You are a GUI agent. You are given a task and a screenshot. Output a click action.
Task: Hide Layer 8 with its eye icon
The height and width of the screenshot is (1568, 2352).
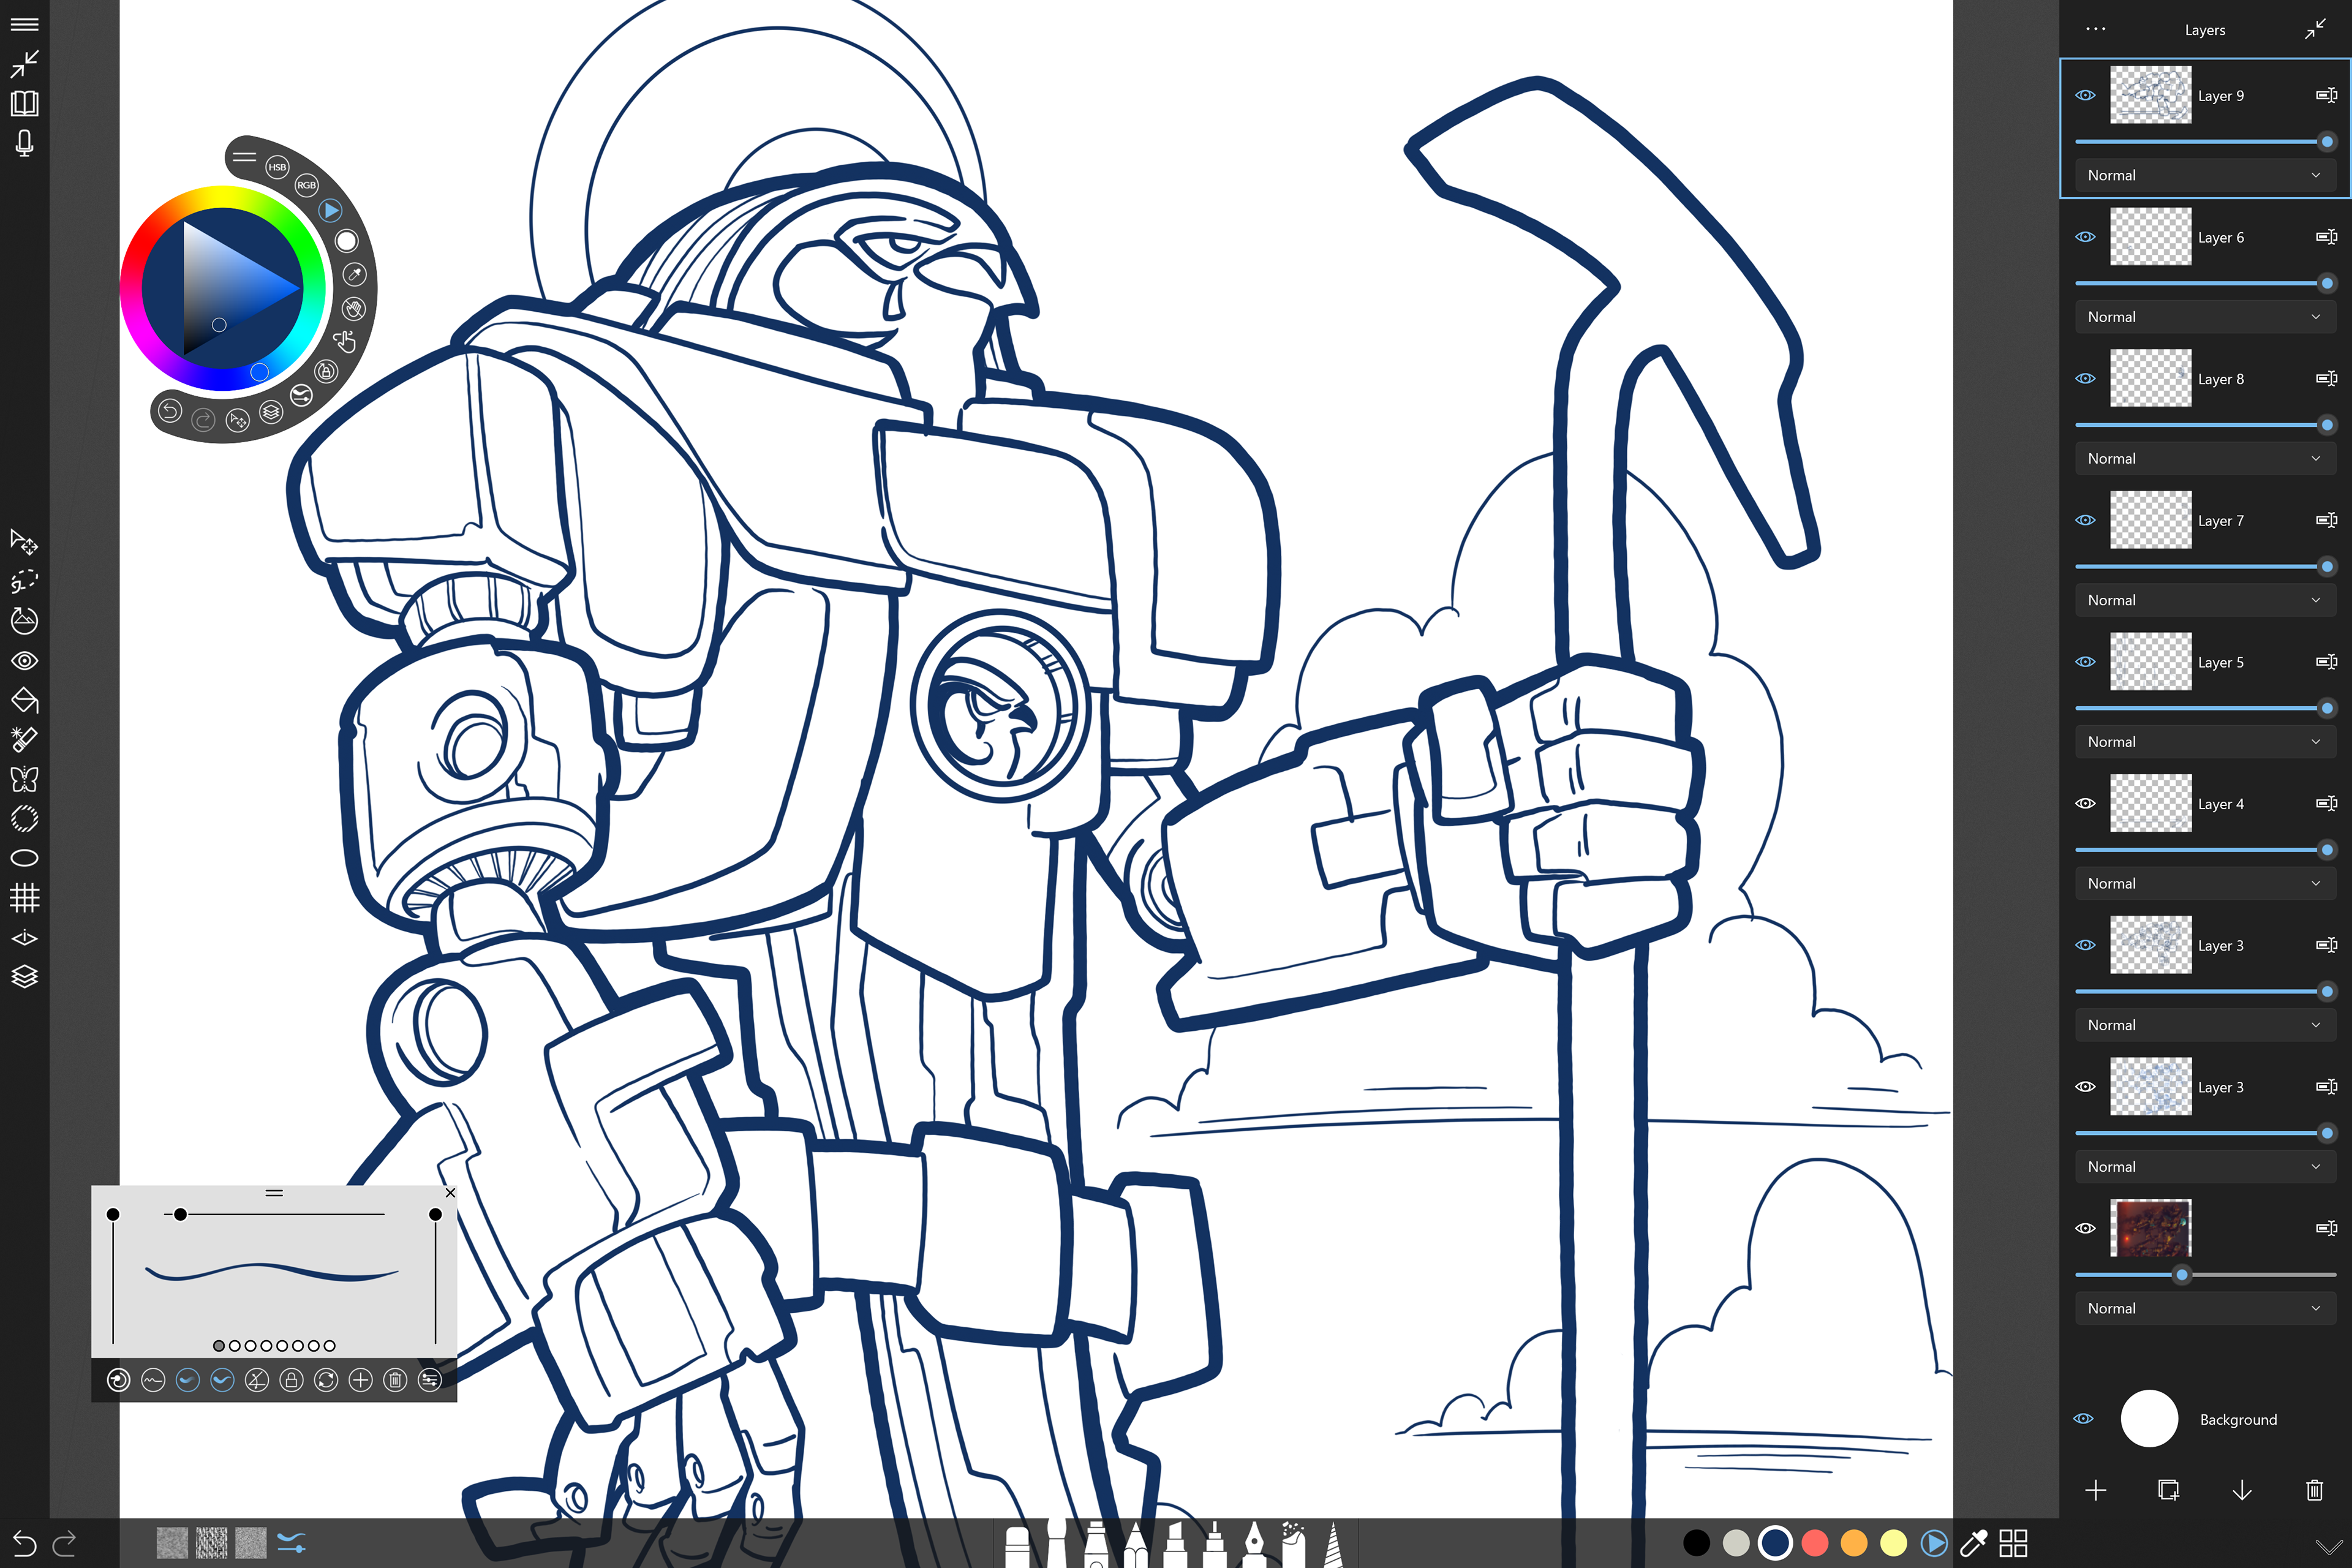coord(2085,379)
